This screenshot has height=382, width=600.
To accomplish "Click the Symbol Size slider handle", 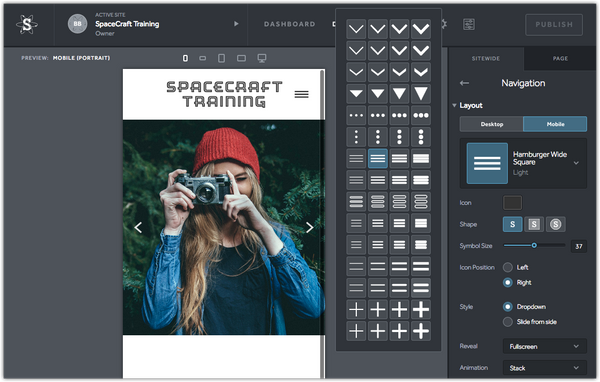I will pos(534,245).
